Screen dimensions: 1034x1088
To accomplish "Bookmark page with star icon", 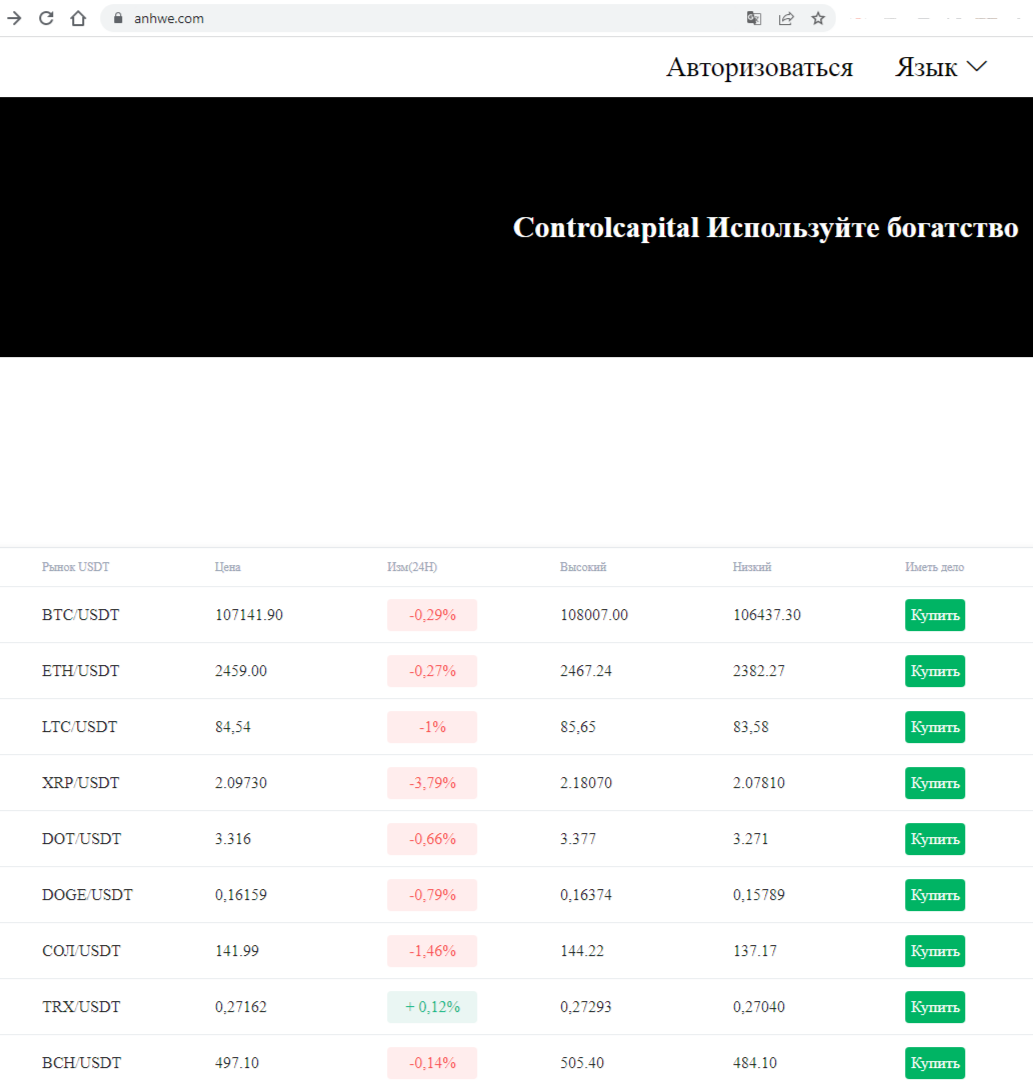I will click(818, 18).
